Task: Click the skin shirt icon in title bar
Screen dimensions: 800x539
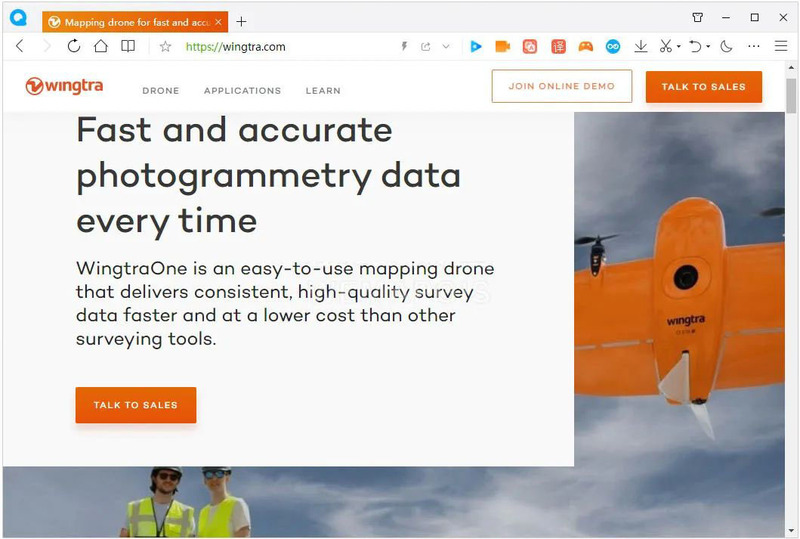Action: [x=697, y=18]
